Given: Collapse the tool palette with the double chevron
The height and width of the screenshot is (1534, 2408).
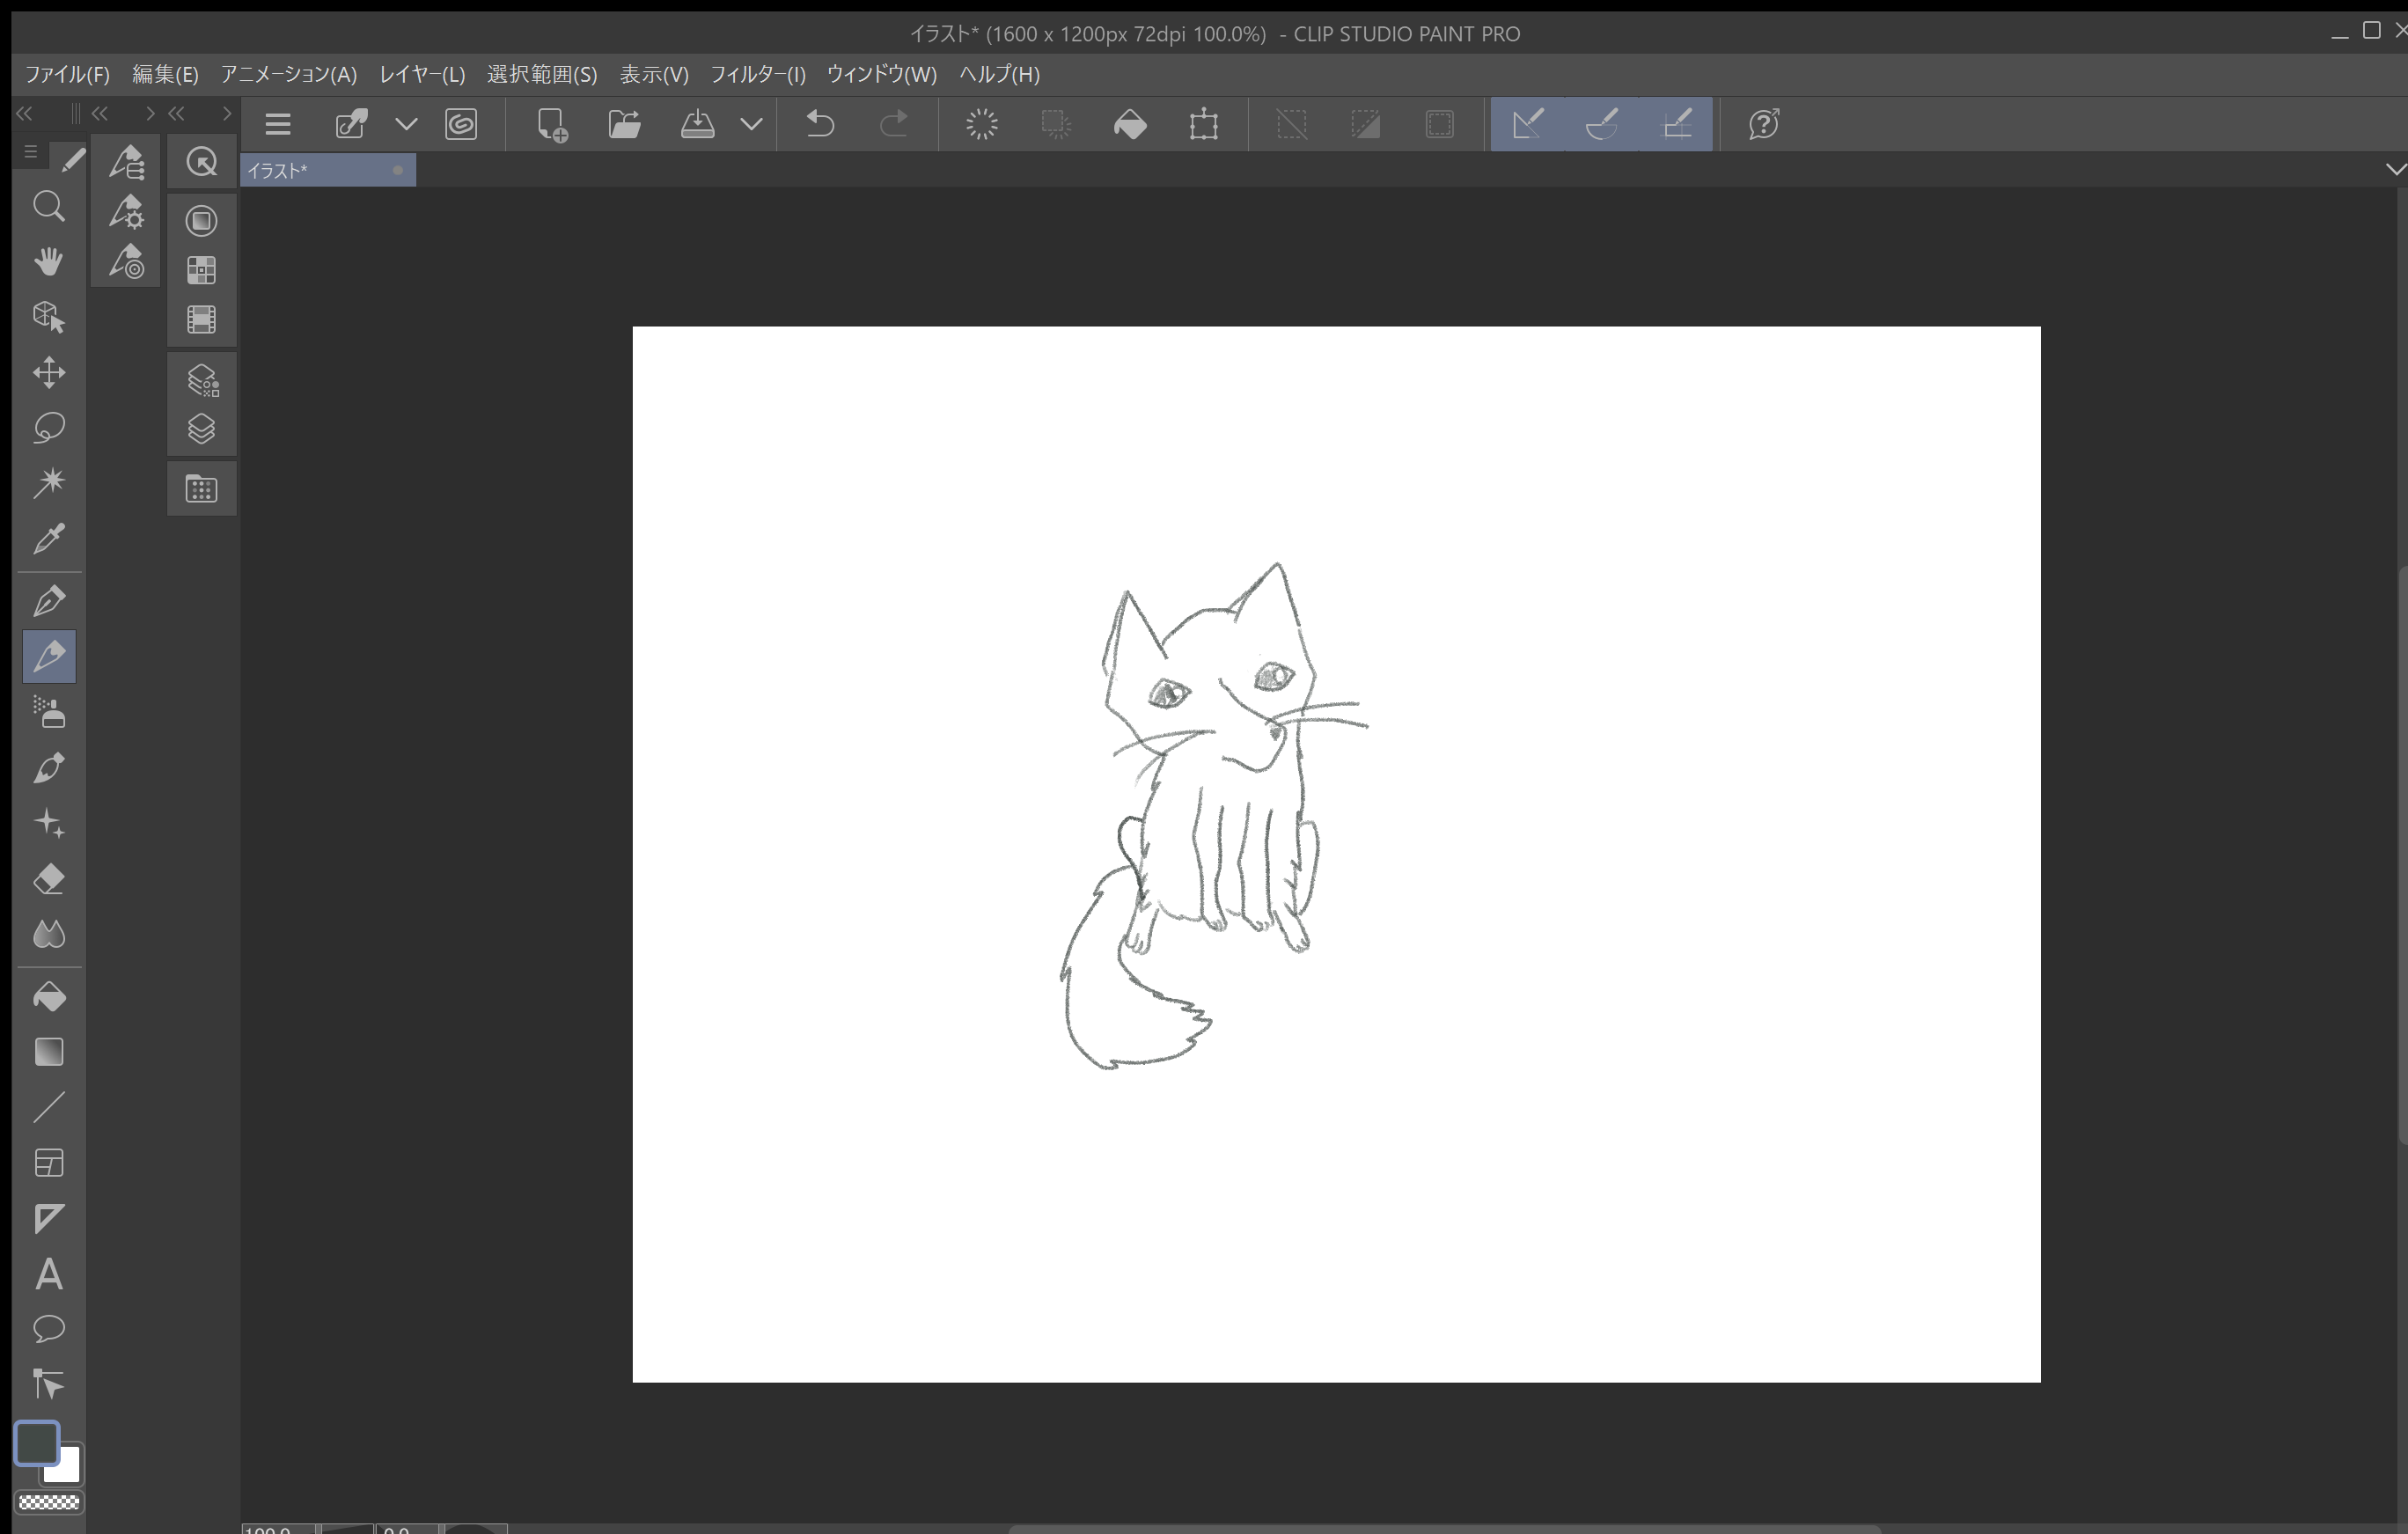Looking at the screenshot, I should [x=23, y=113].
